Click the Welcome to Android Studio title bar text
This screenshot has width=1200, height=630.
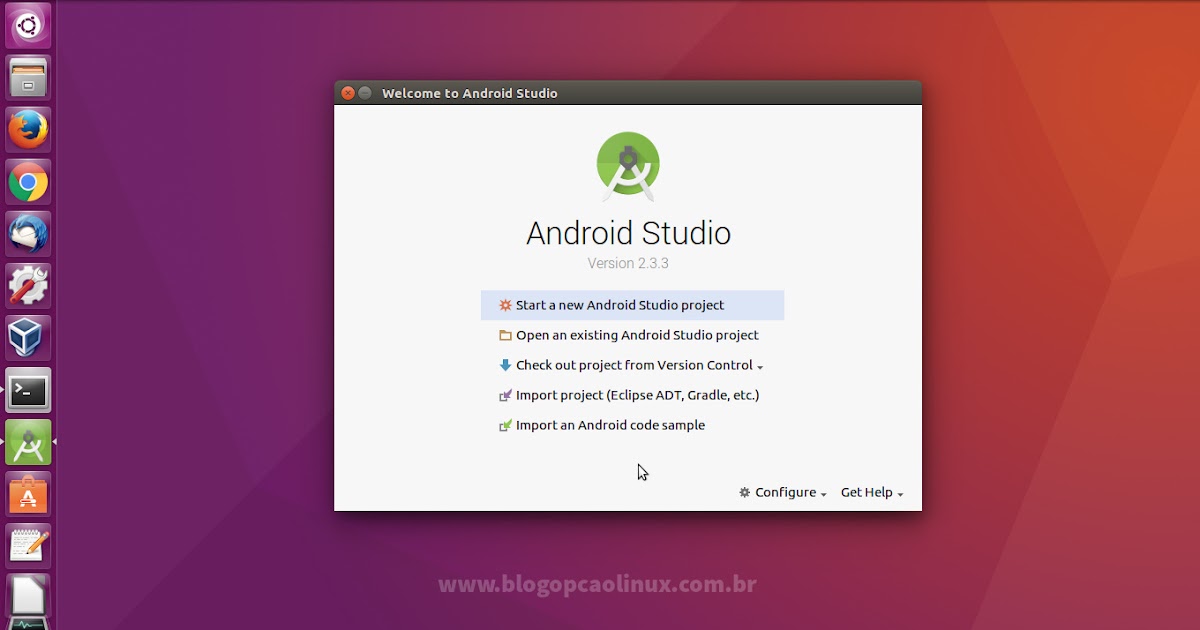(x=470, y=93)
